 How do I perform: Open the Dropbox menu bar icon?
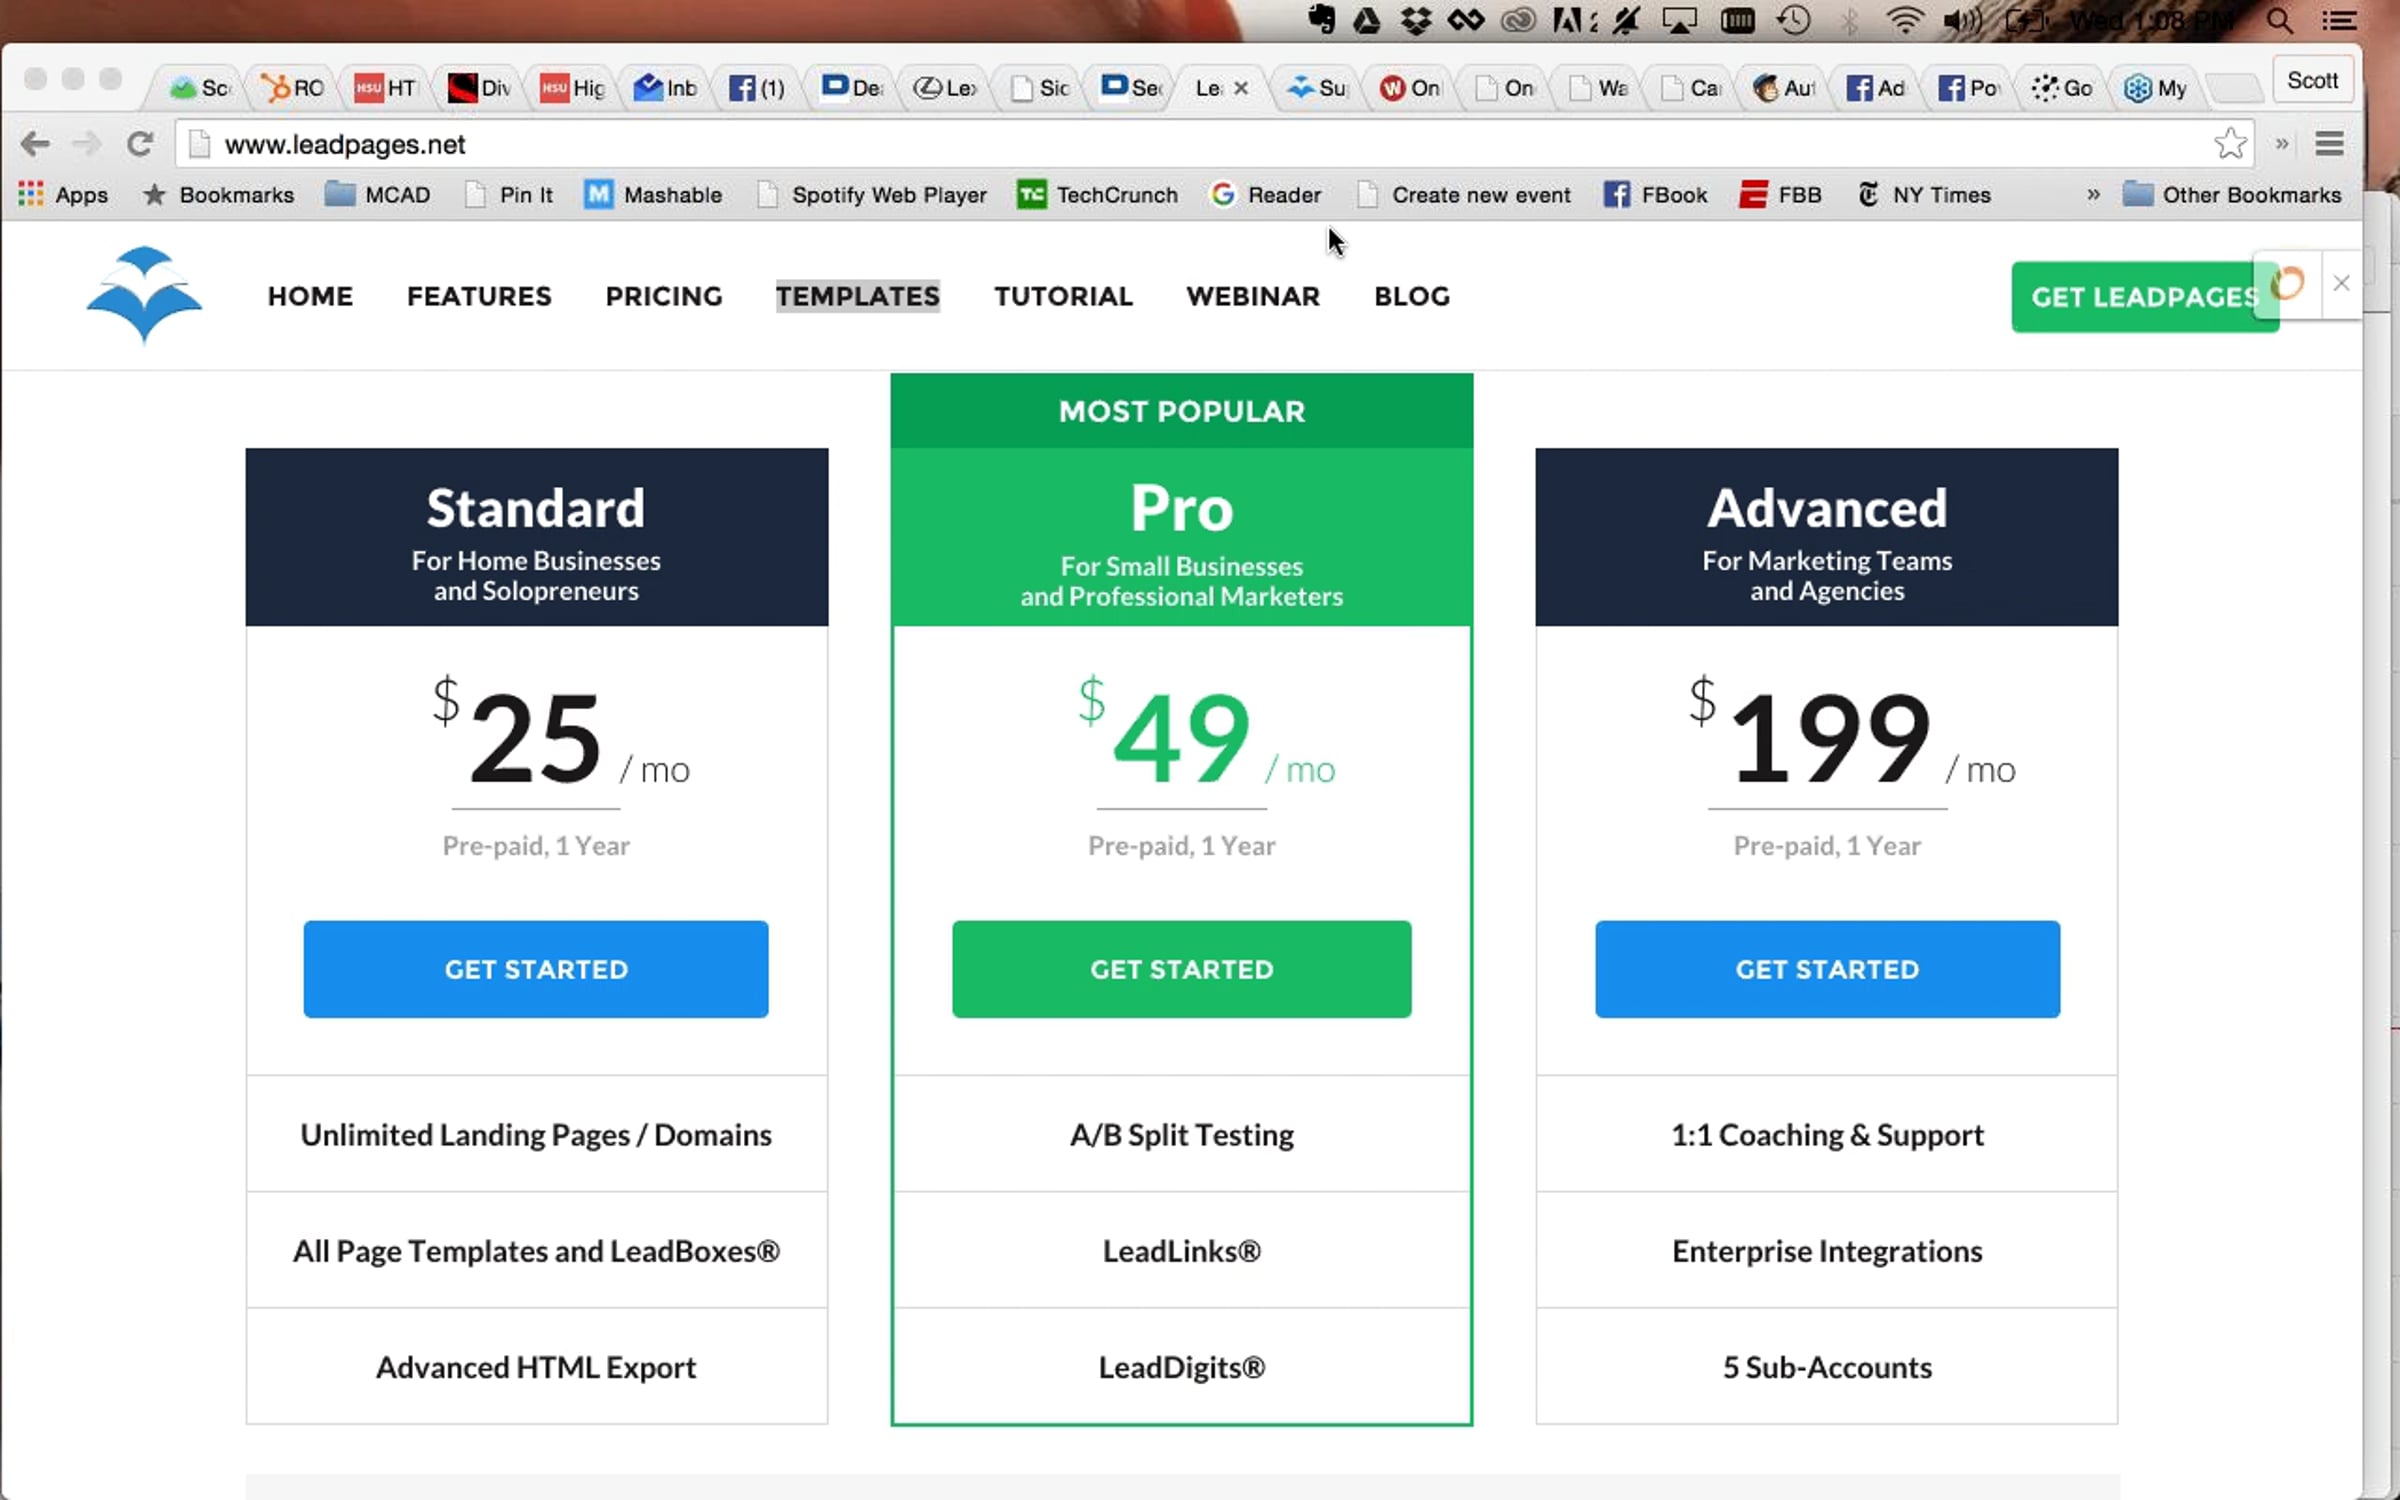[x=1415, y=20]
